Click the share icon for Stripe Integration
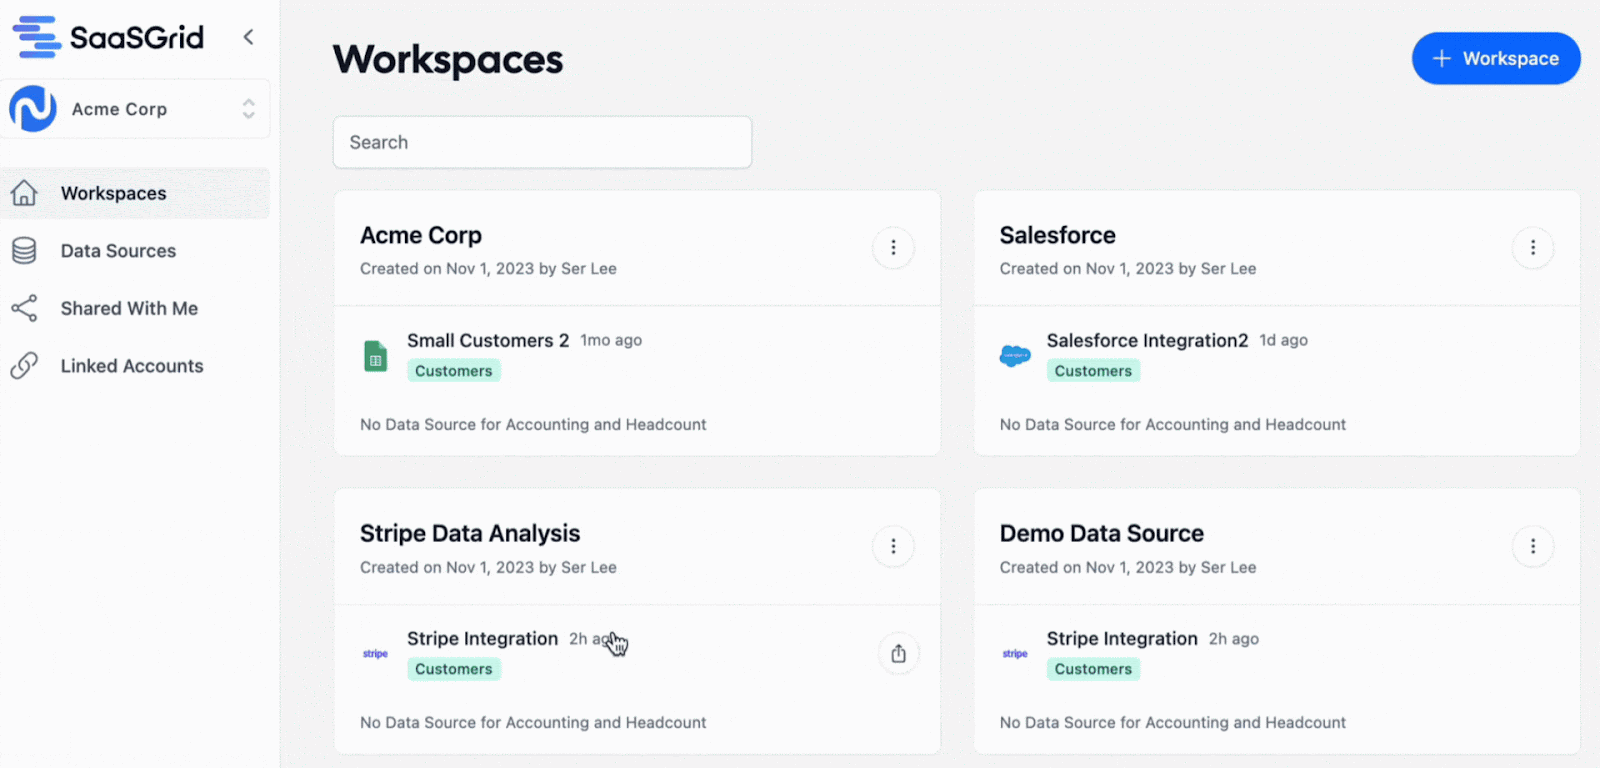The height and width of the screenshot is (768, 1600). click(x=898, y=654)
